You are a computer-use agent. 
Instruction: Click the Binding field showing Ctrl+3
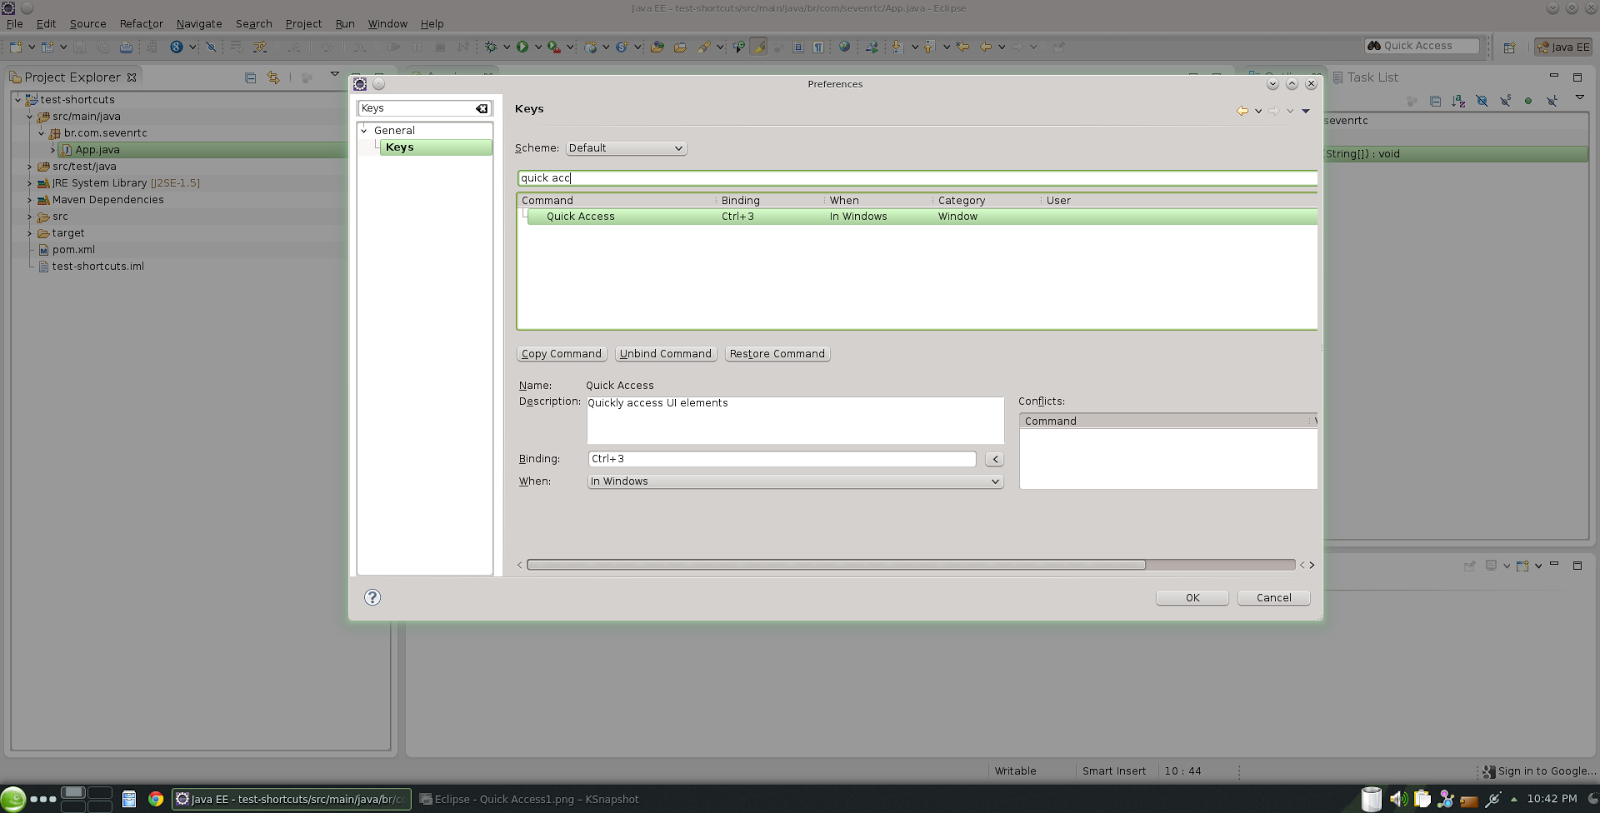(782, 459)
